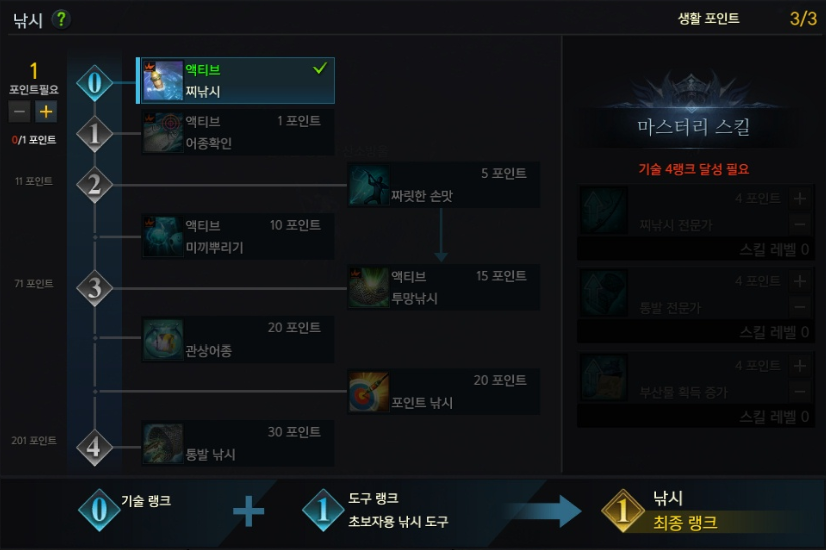This screenshot has width=826, height=550.
Task: Select the 어종확인 skill icon
Action: [x=163, y=132]
